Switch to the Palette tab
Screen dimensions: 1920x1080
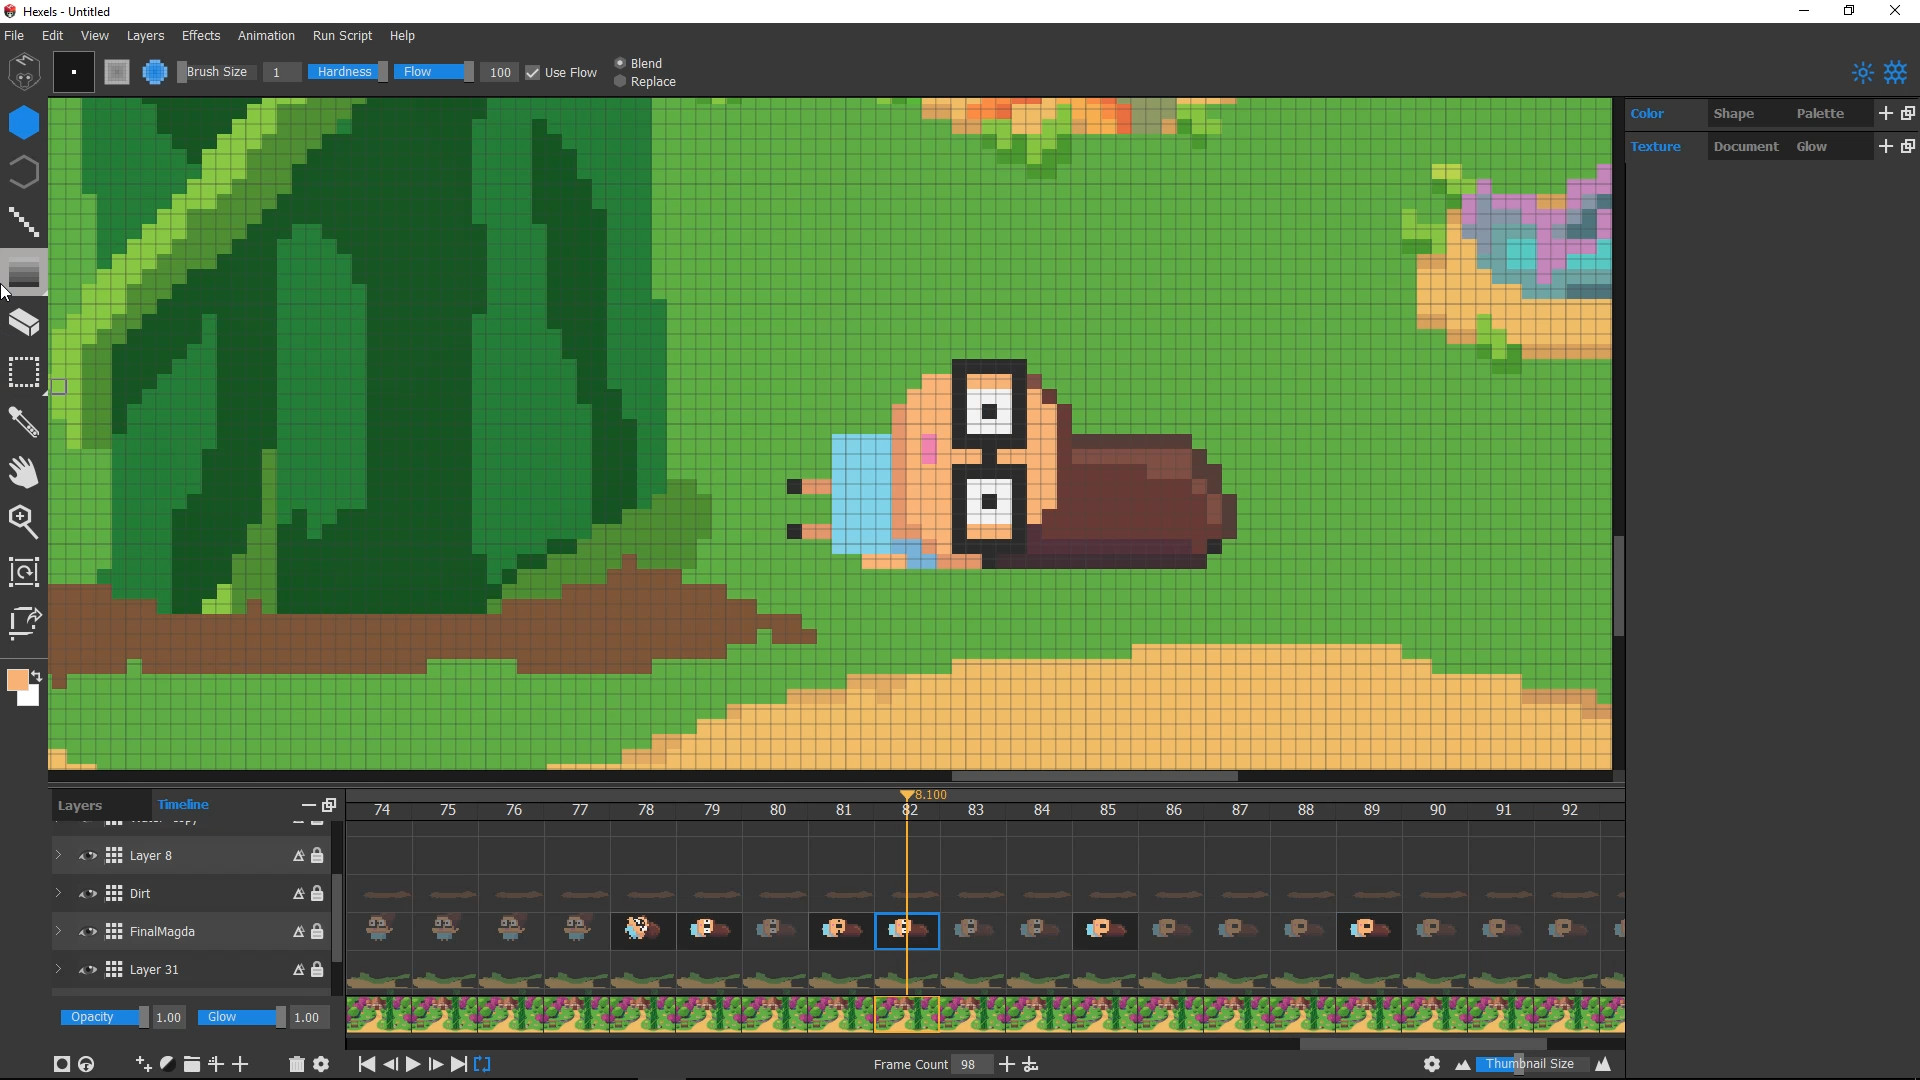[1819, 113]
